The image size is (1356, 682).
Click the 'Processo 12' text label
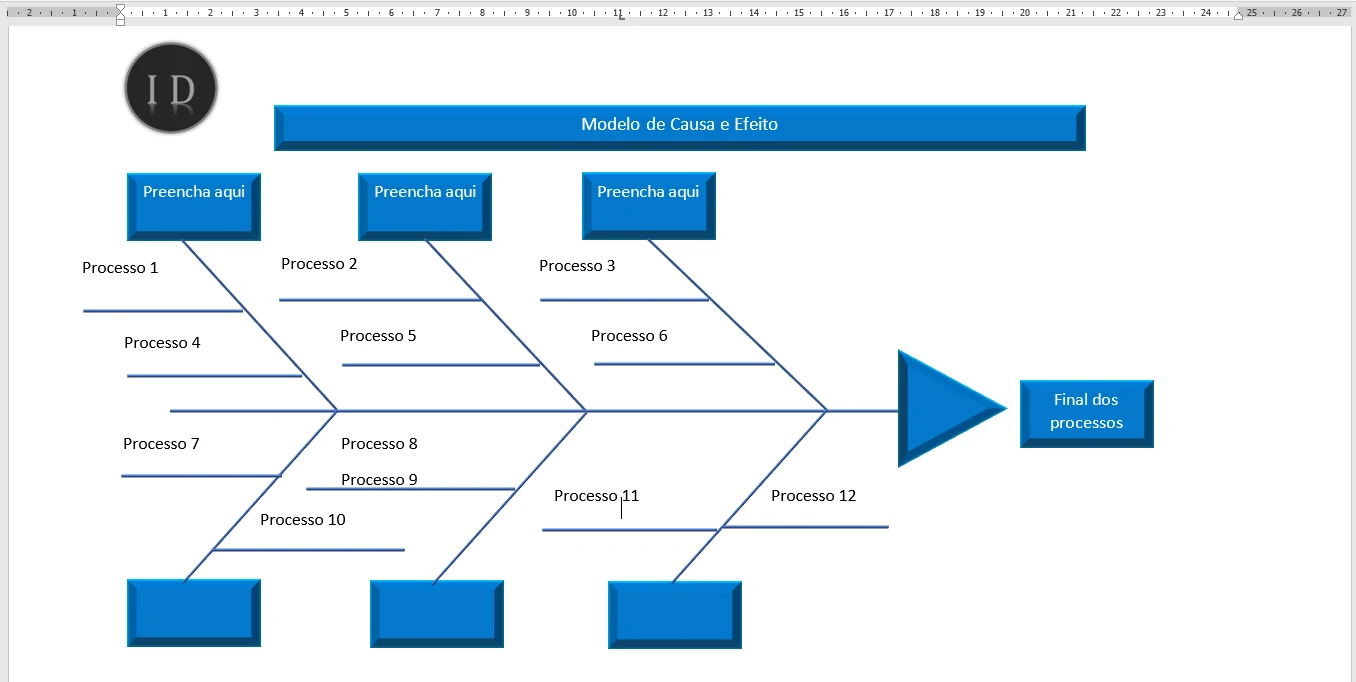813,495
